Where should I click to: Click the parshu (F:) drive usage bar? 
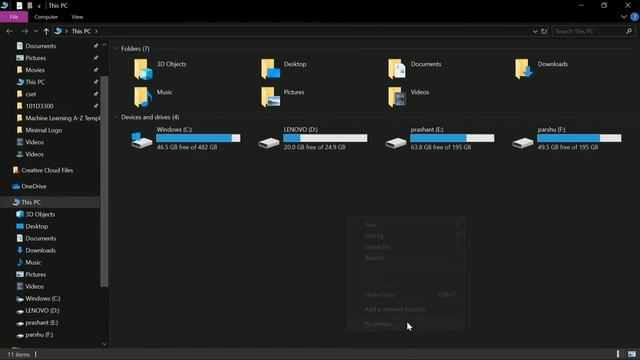(579, 138)
